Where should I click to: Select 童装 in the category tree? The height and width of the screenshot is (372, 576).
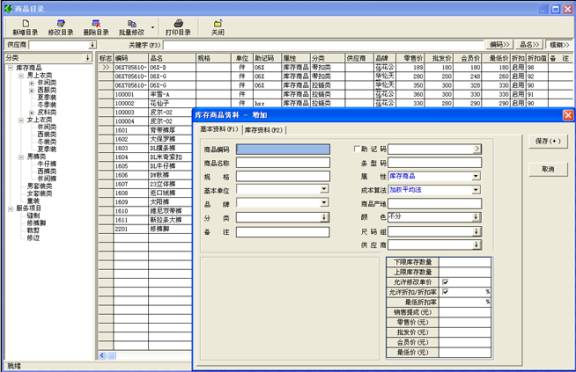click(33, 201)
